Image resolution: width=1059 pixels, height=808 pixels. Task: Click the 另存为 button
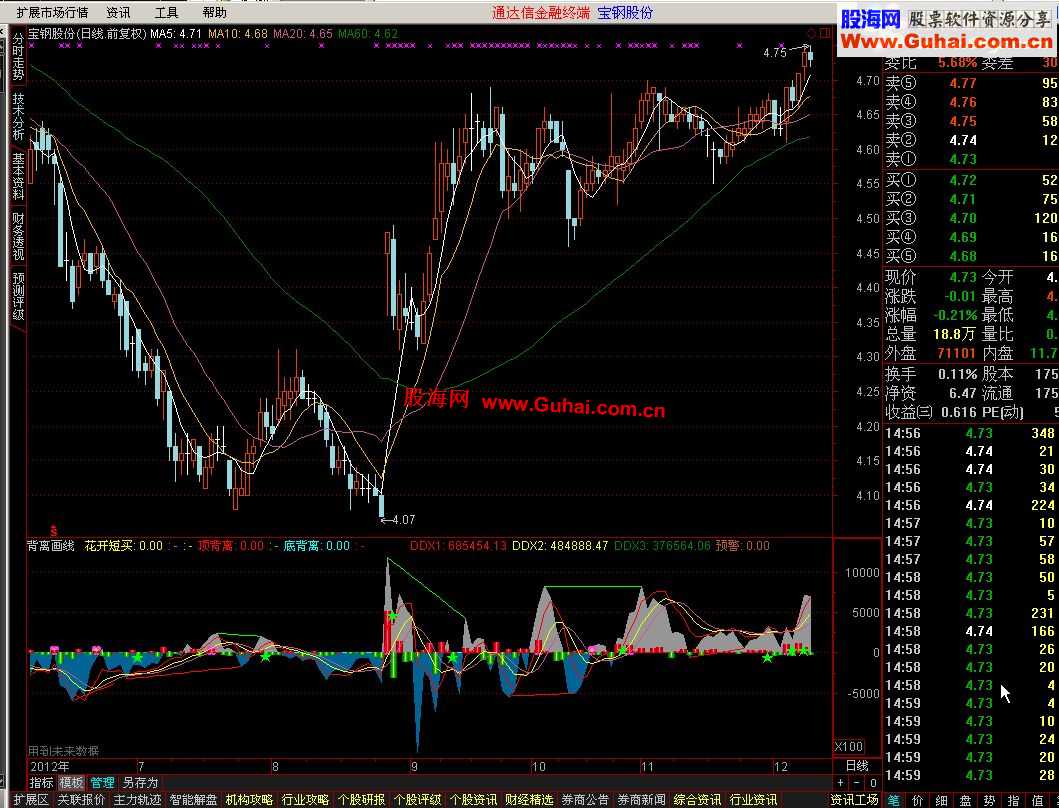point(140,782)
